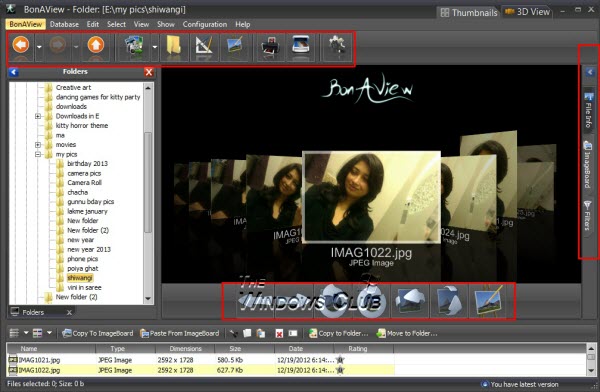Open the Filters side tab

tap(588, 216)
